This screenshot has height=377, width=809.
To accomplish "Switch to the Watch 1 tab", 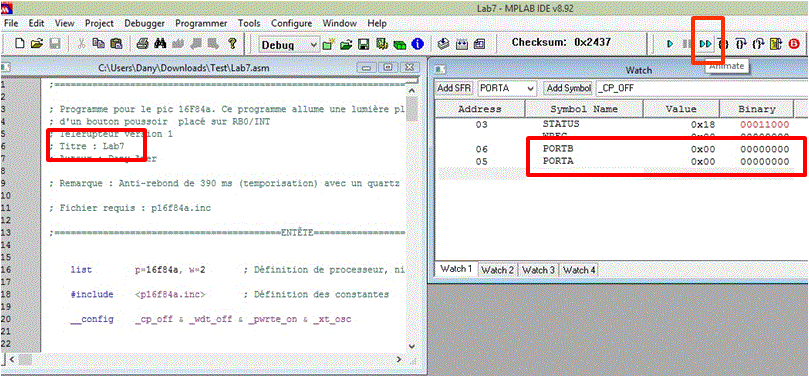I will [456, 269].
